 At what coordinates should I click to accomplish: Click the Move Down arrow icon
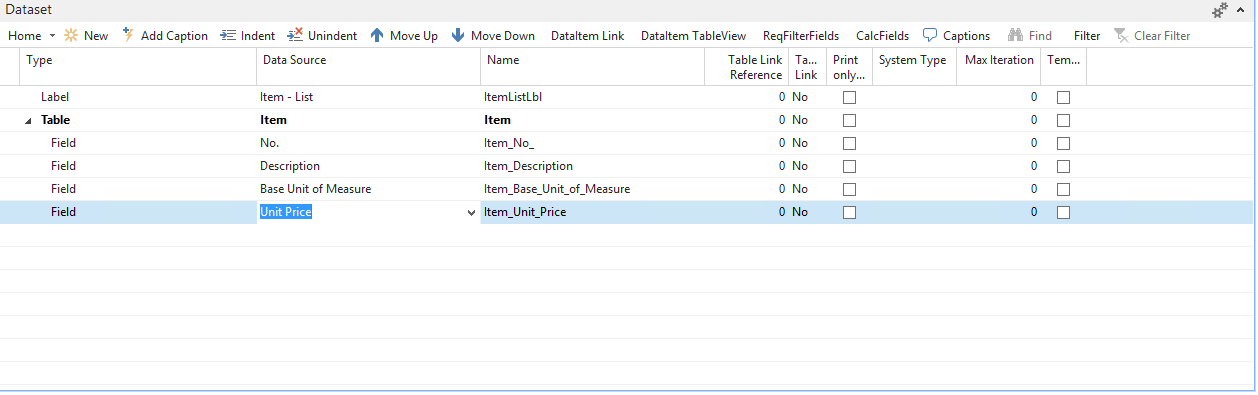pos(458,35)
